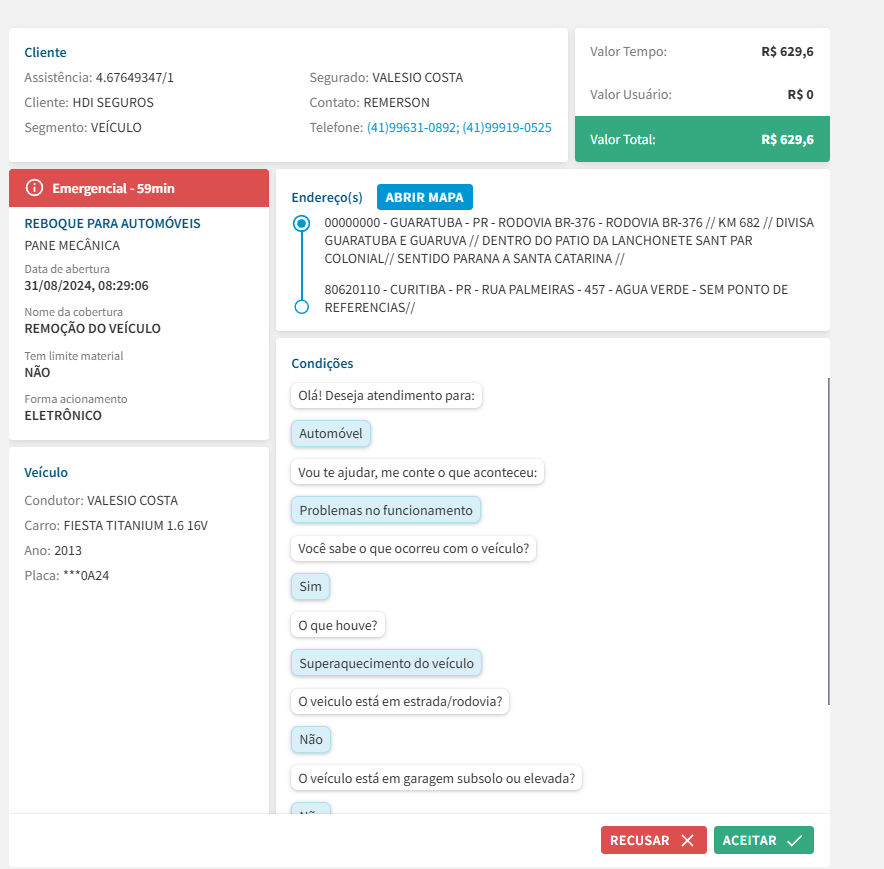This screenshot has height=869, width=884.
Task: Open the map with ABRIR MAPA
Action: 425,197
